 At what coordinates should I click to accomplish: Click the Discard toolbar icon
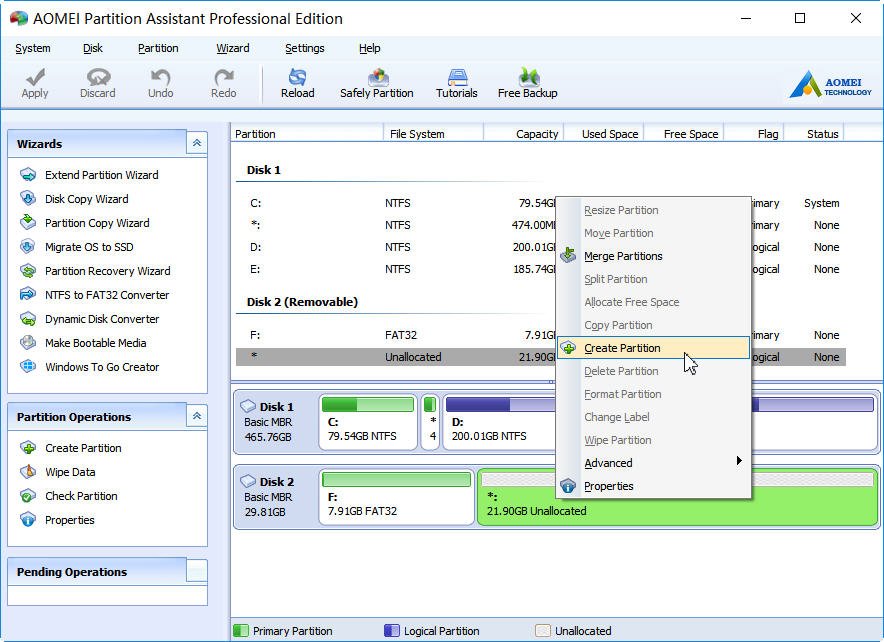click(x=98, y=77)
